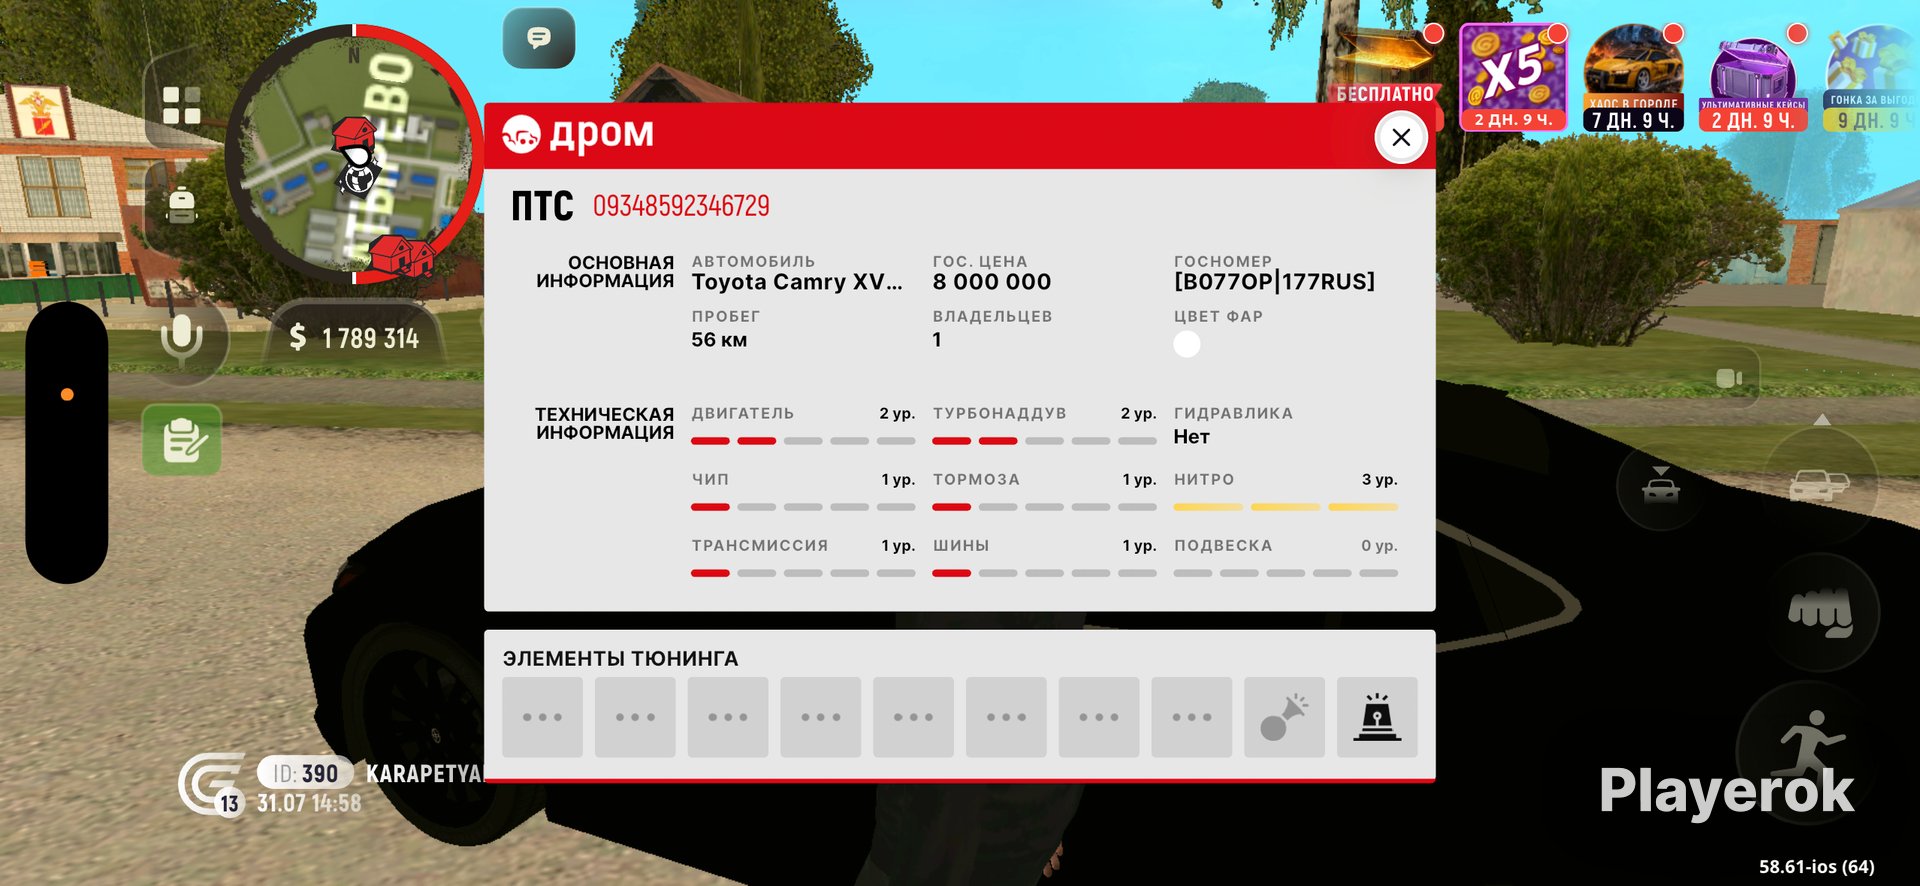Click the state price 8 000 000
Screen dimensions: 1920x886
click(x=992, y=282)
